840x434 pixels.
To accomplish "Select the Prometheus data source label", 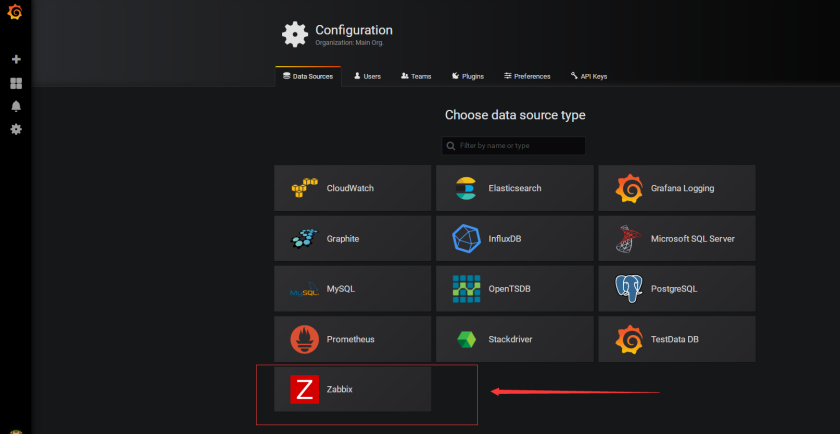I will click(x=350, y=339).
